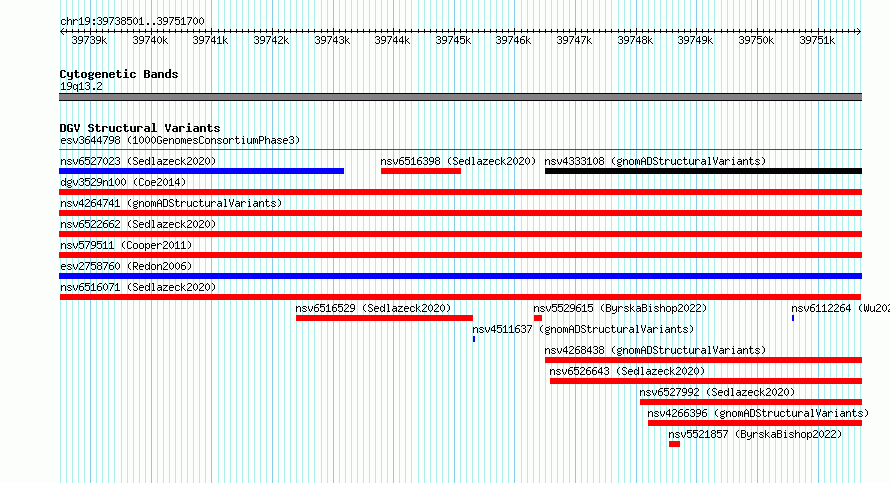Open the nsv6526643 (Sedlazeck2020) label
This screenshot has height=483, width=890.
pyautogui.click(x=627, y=371)
